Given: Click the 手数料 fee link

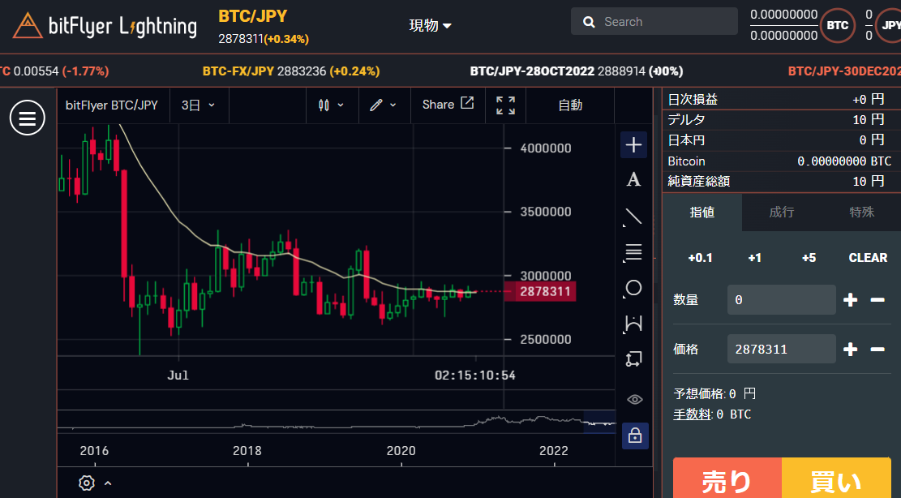Looking at the screenshot, I should pyautogui.click(x=692, y=414).
